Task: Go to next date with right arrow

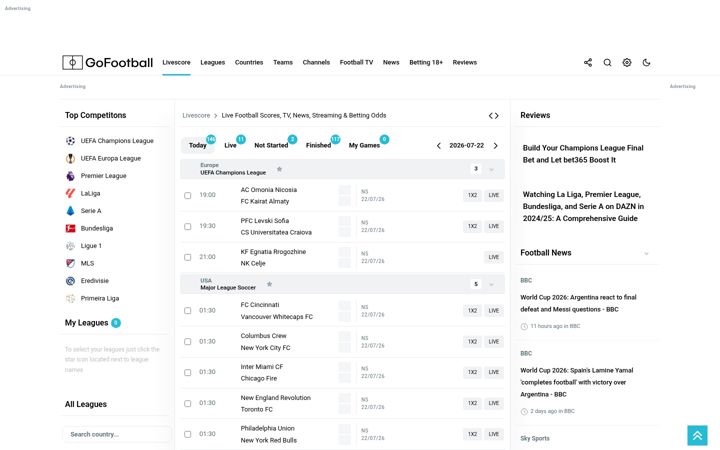Action: tap(495, 146)
